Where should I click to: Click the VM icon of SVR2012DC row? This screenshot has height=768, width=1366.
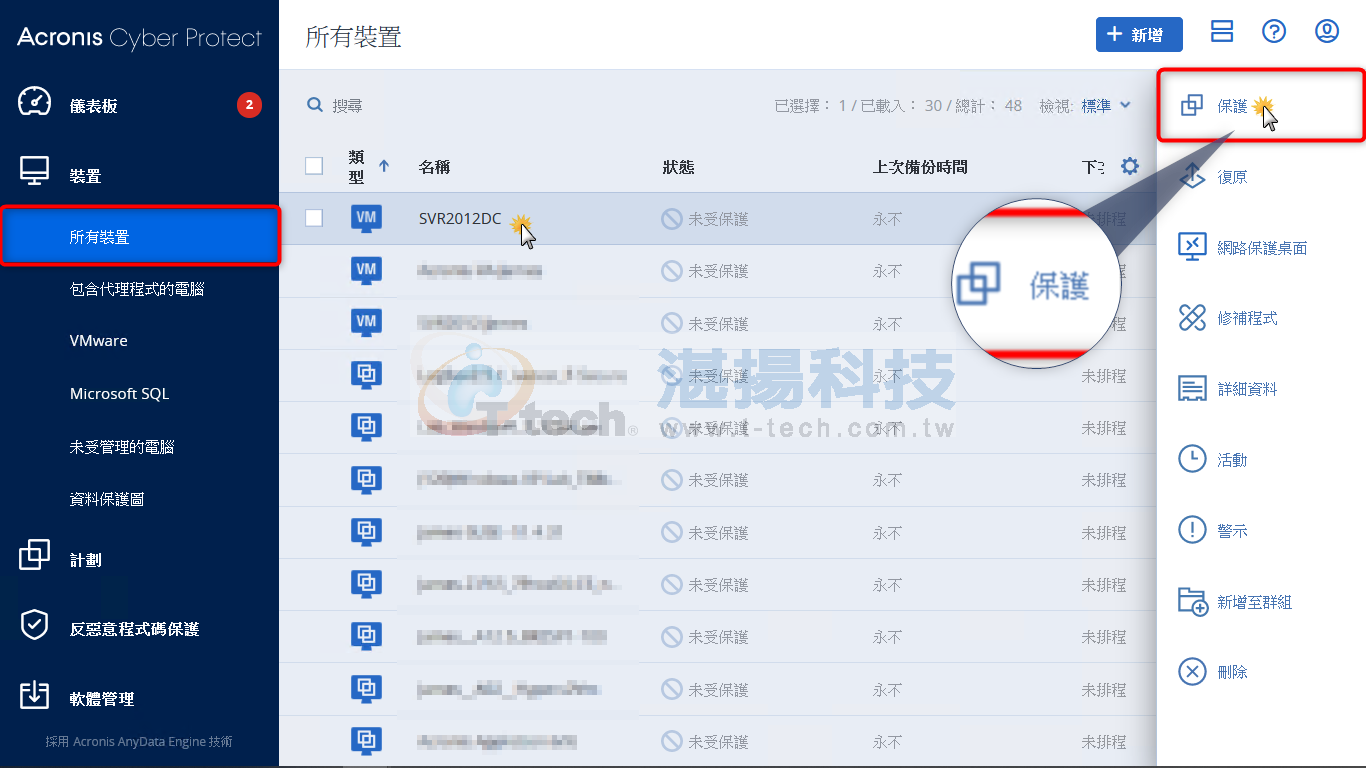tap(366, 218)
